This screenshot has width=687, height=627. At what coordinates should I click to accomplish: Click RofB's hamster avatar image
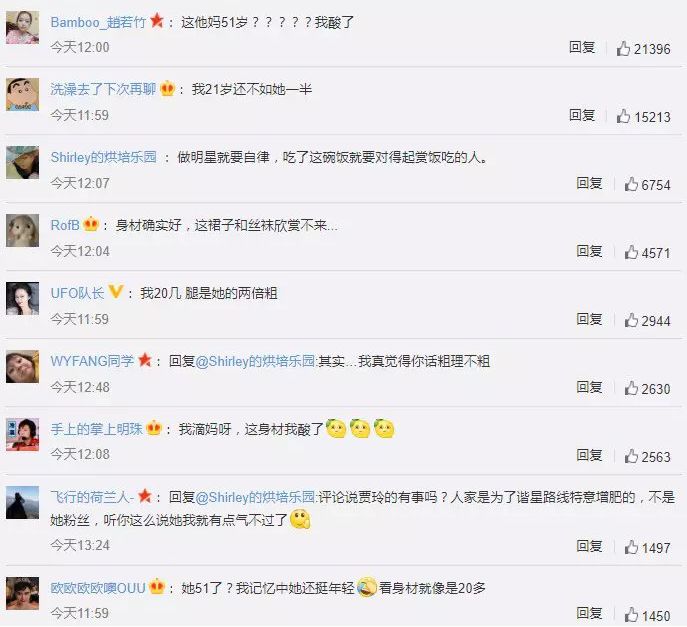22,230
